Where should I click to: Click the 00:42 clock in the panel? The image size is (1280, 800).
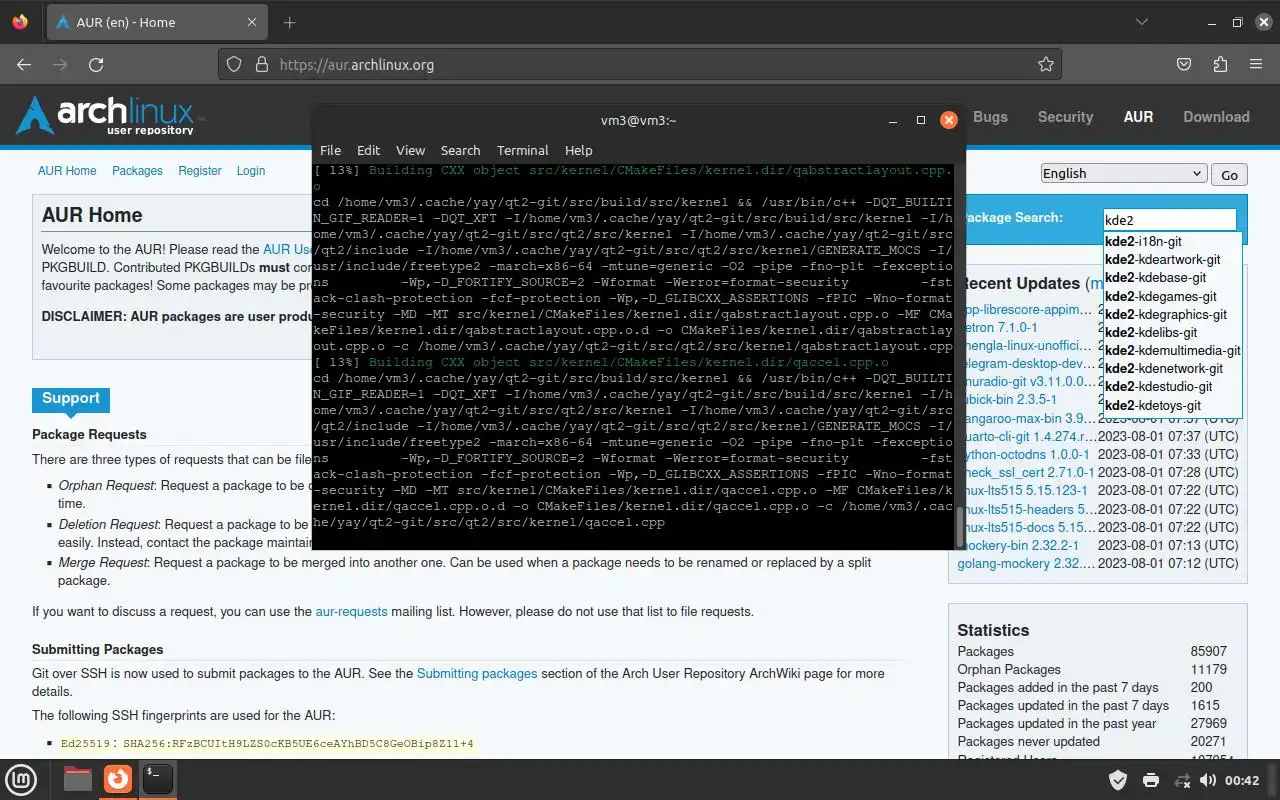[1241, 780]
